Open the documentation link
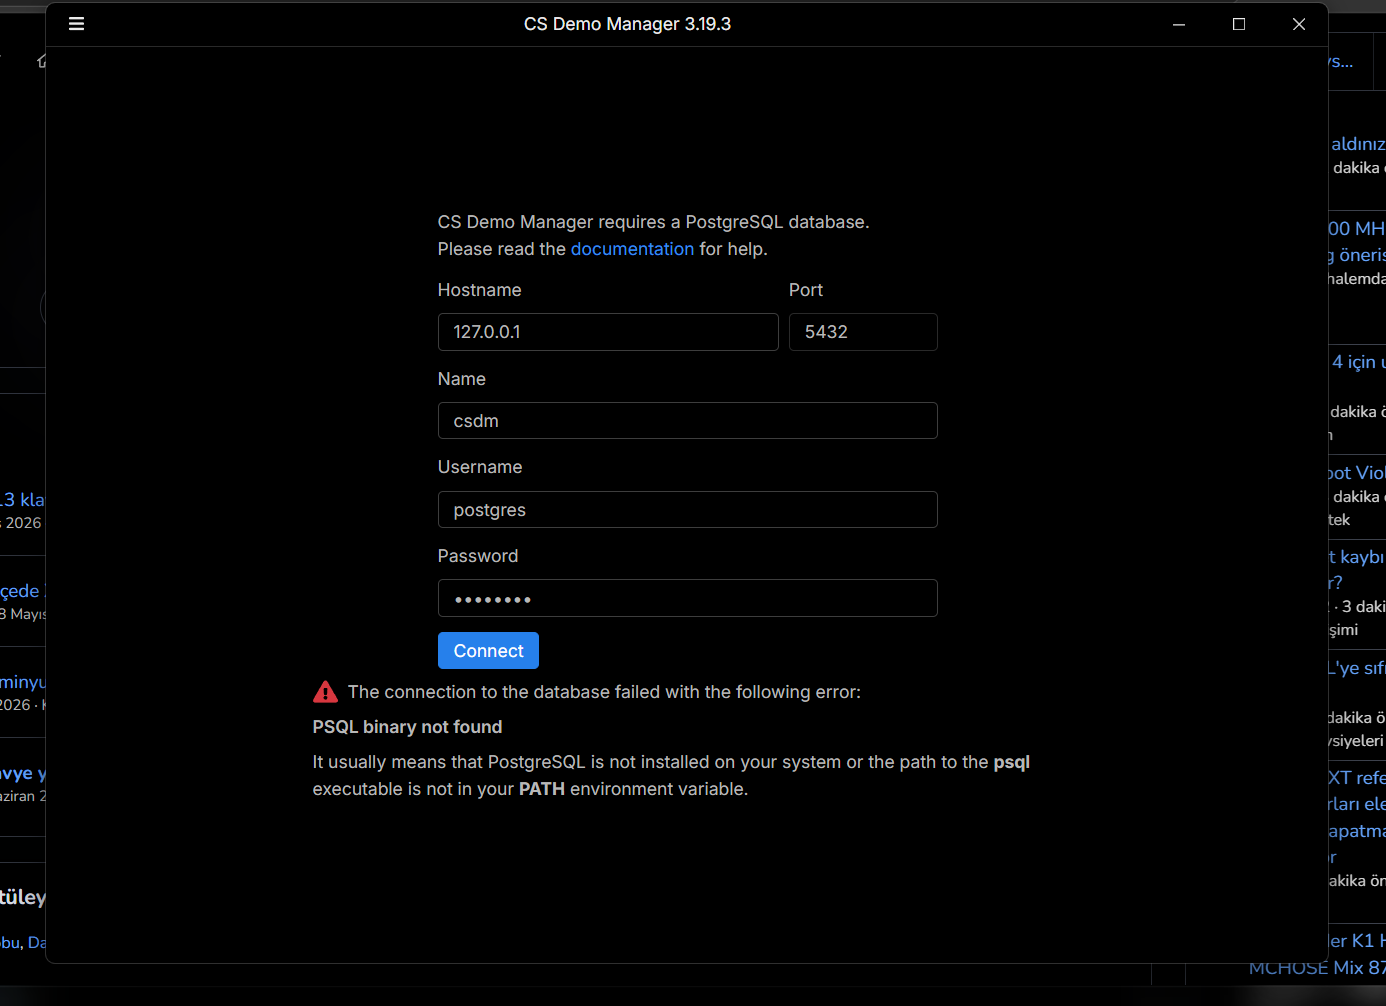Screen dimensions: 1386x1006 (632, 249)
